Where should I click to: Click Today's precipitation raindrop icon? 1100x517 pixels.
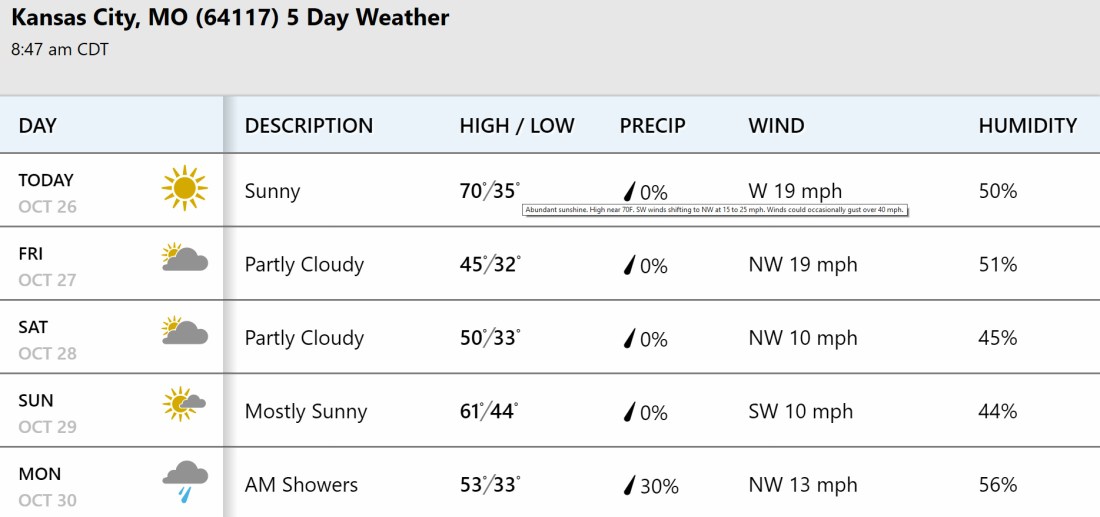click(x=630, y=192)
